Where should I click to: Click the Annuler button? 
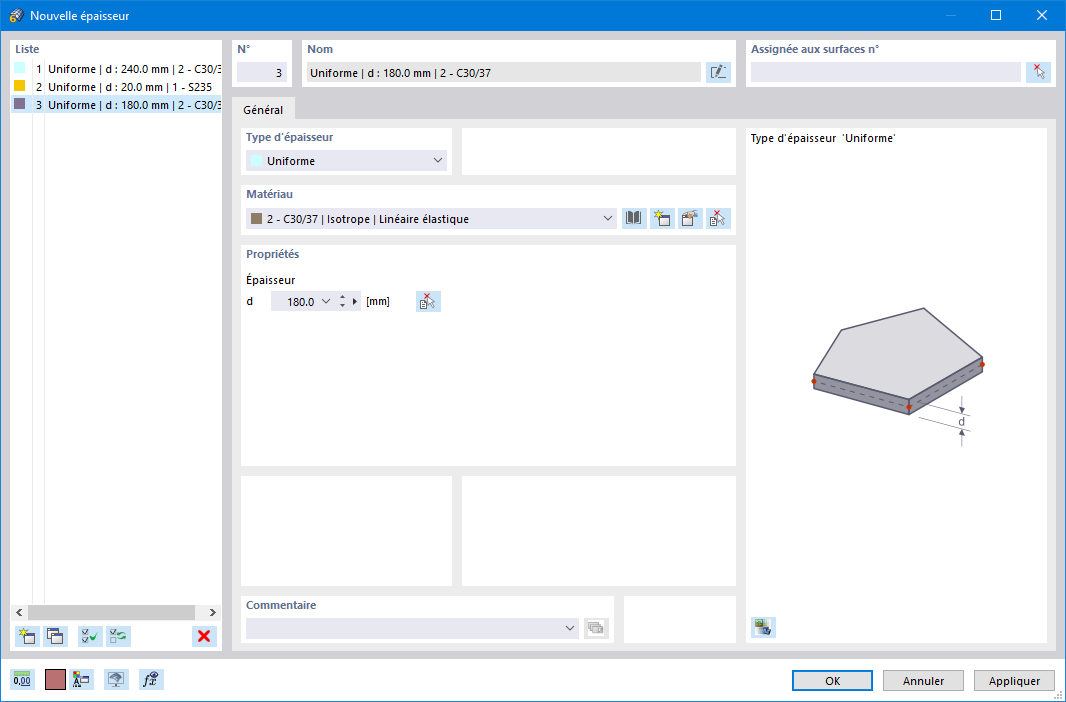coord(923,681)
